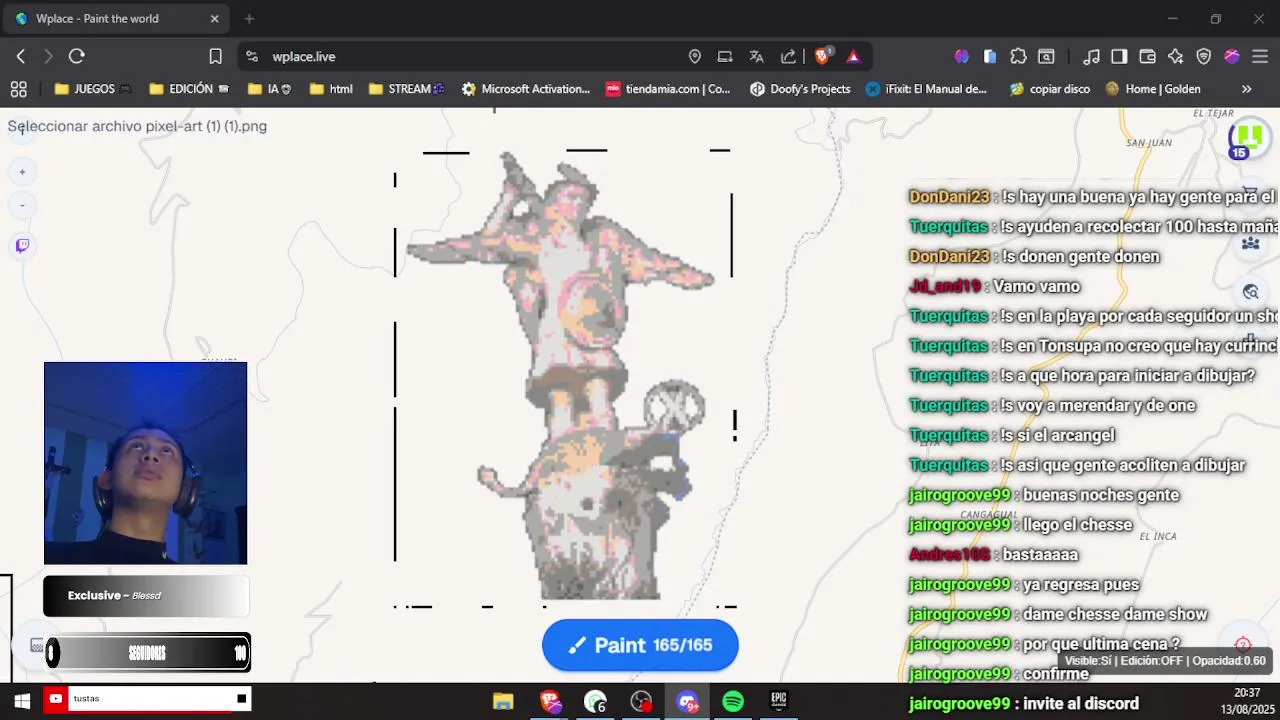Click the Exclusive - Blessd song banner
The height and width of the screenshot is (720, 1280).
[x=146, y=596]
